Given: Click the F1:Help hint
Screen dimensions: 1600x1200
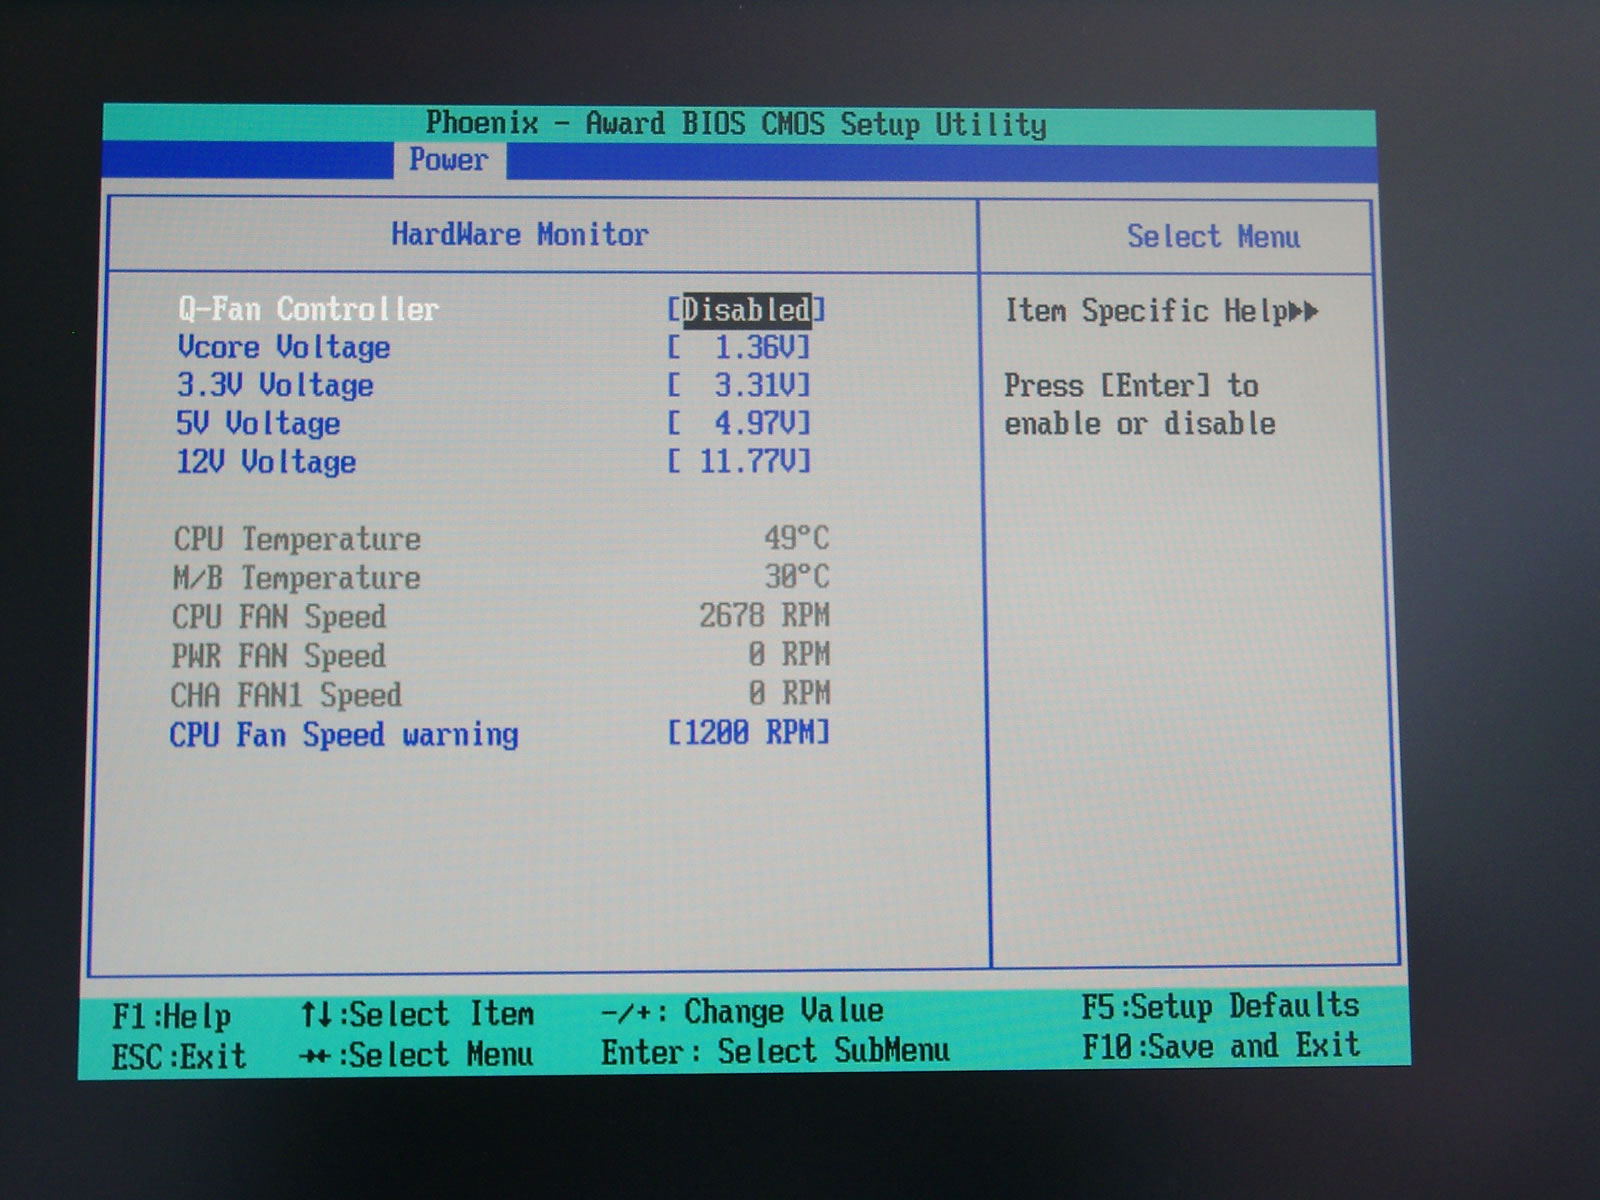Looking at the screenshot, I should click(x=172, y=1017).
